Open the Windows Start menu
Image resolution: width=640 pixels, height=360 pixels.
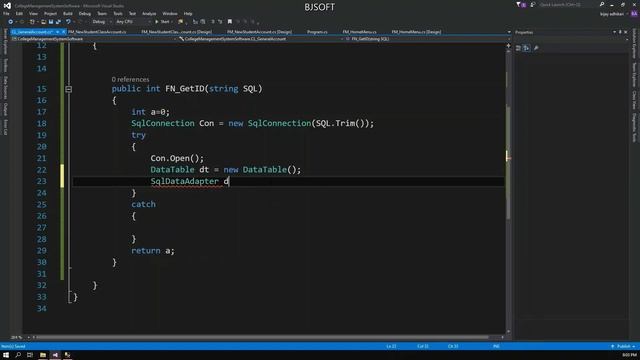tap(6, 355)
